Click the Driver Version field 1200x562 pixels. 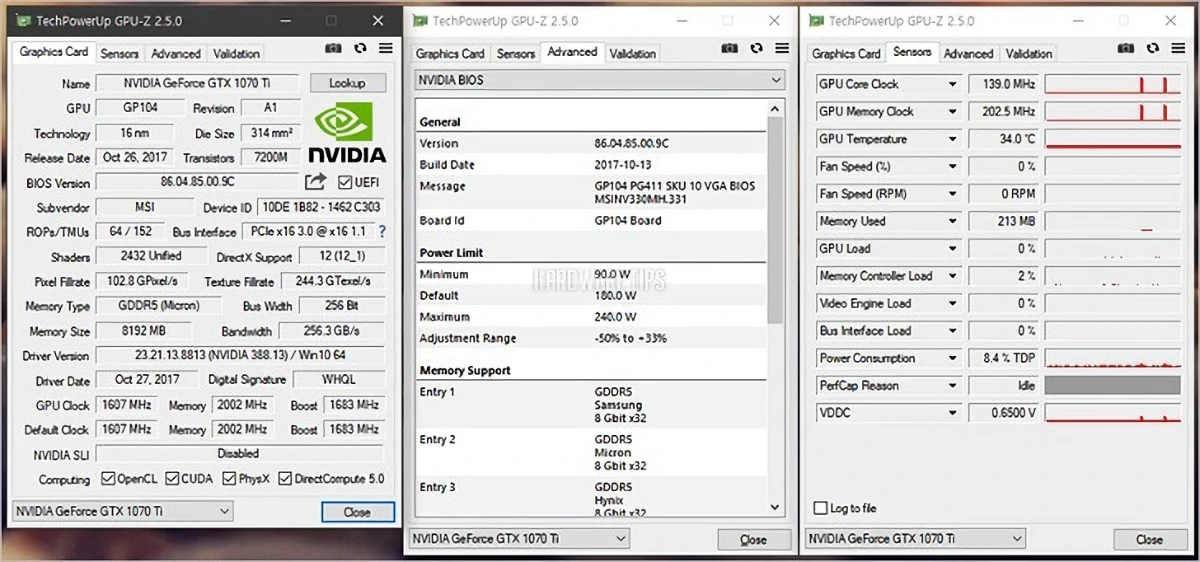tap(240, 355)
